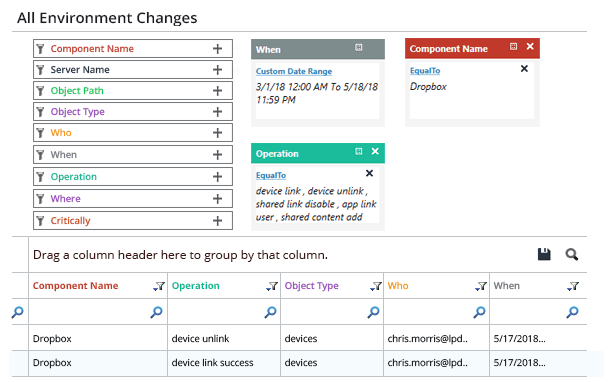Click the save disk icon above the grid
612x382 pixels.
[544, 254]
